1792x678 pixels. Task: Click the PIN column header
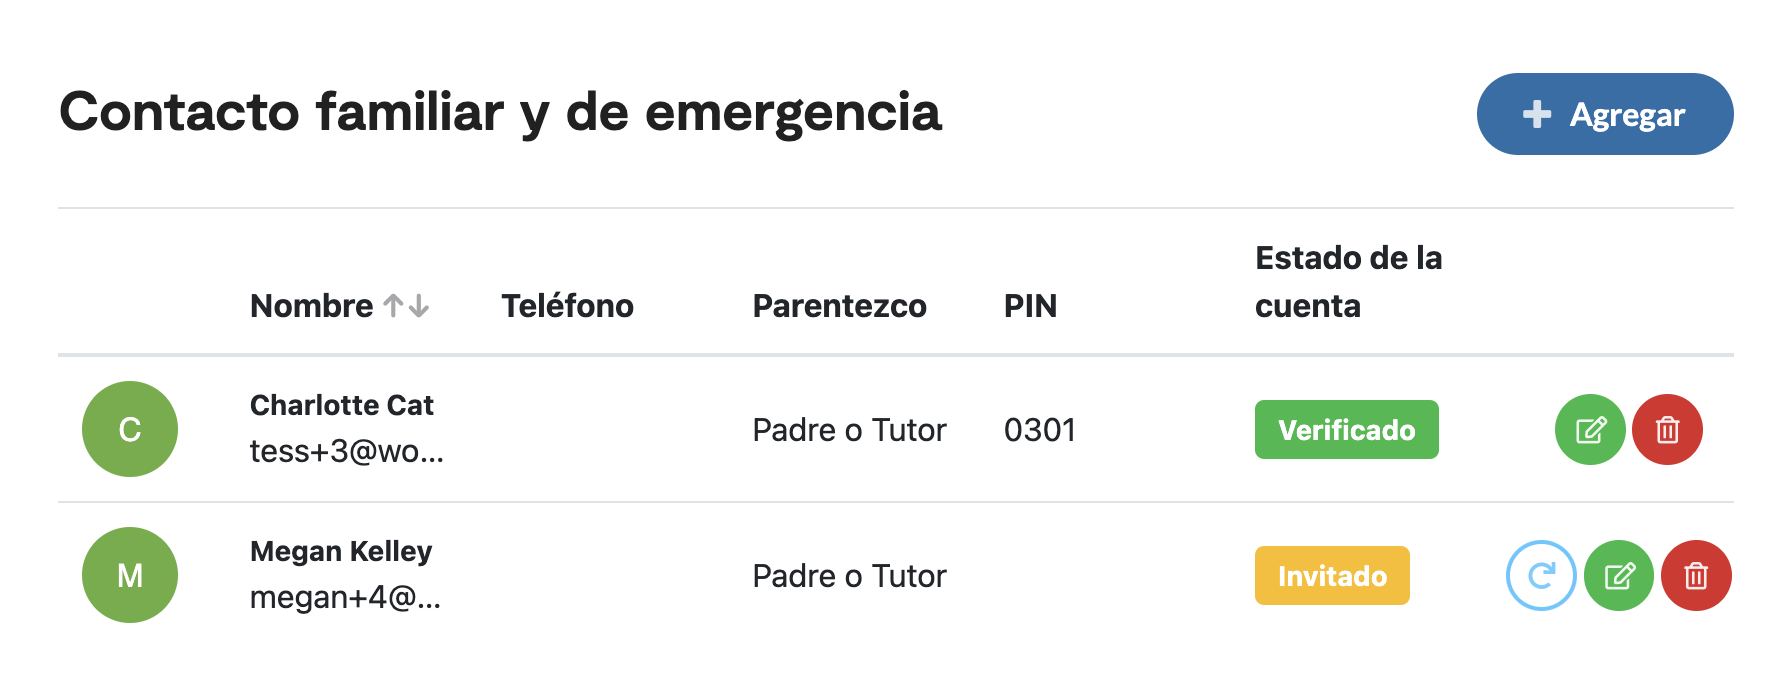point(1030,306)
